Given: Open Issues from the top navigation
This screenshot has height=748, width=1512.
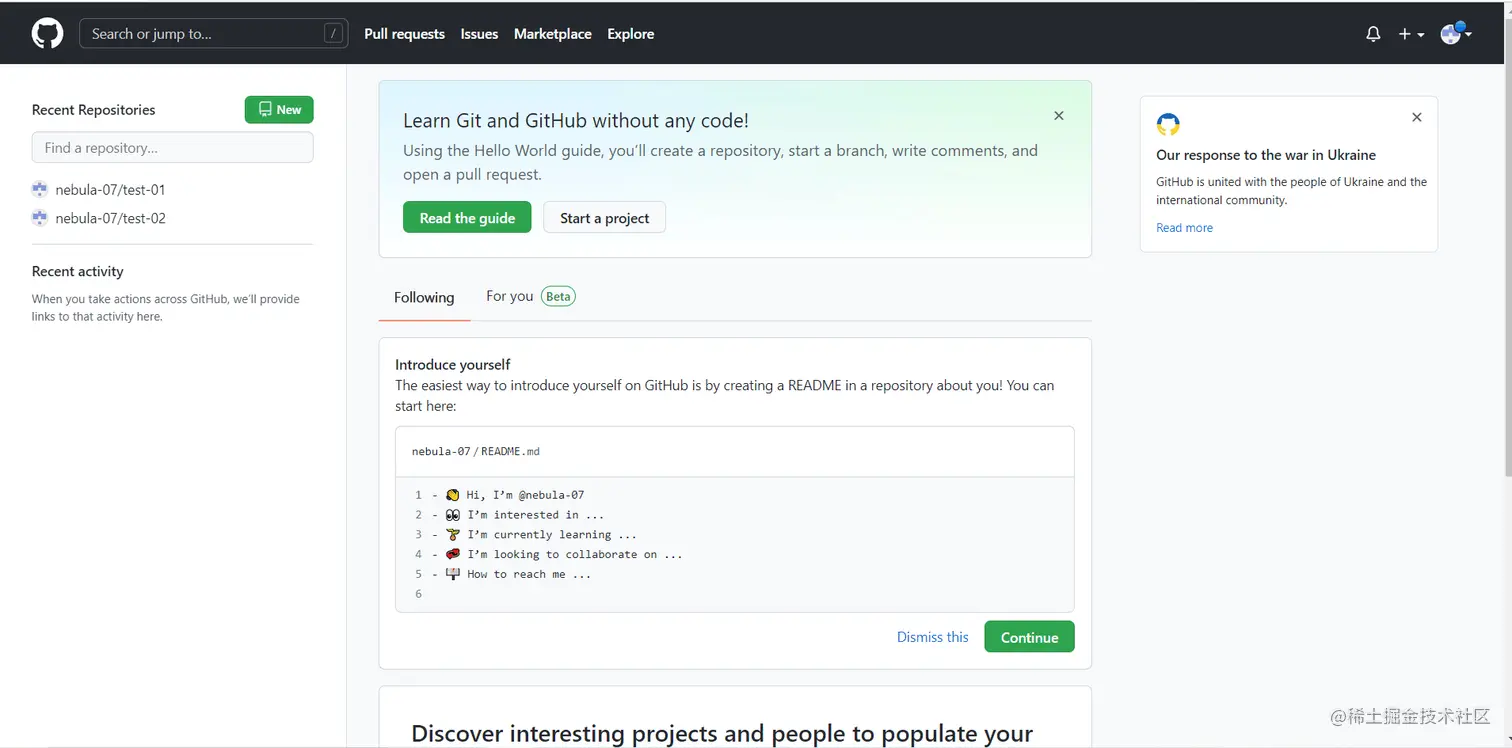Looking at the screenshot, I should pyautogui.click(x=479, y=34).
